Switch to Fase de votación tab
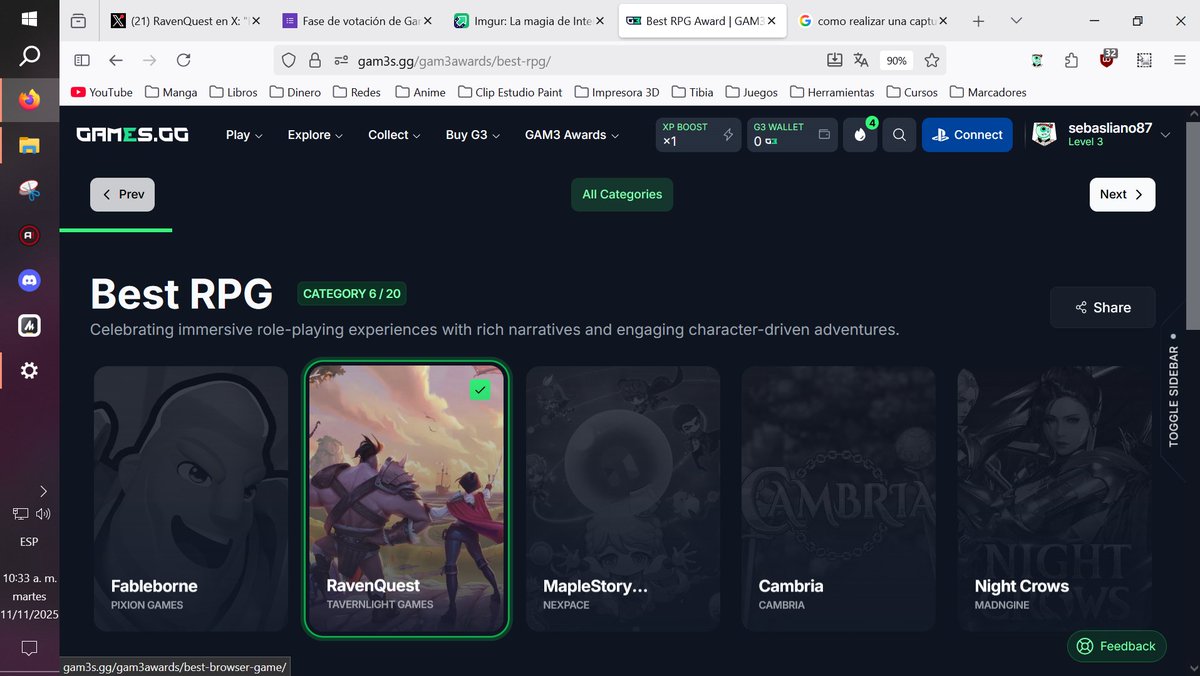This screenshot has width=1200, height=676. [x=357, y=21]
